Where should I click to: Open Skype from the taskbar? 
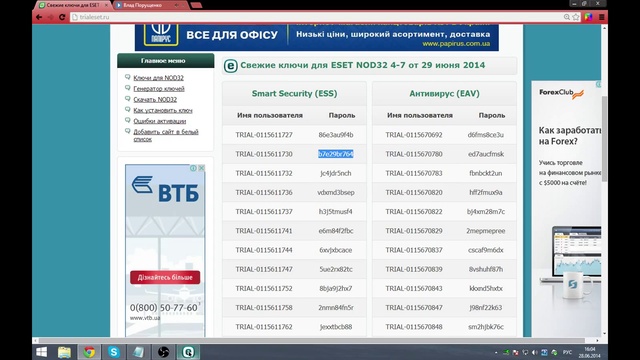coord(114,352)
